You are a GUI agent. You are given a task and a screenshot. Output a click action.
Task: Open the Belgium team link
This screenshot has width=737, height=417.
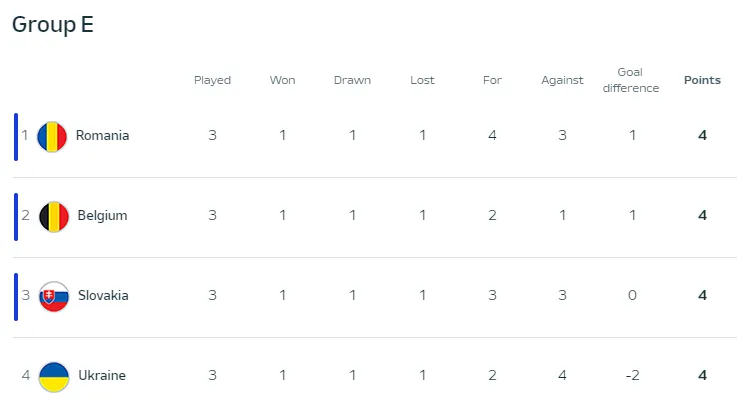(102, 216)
